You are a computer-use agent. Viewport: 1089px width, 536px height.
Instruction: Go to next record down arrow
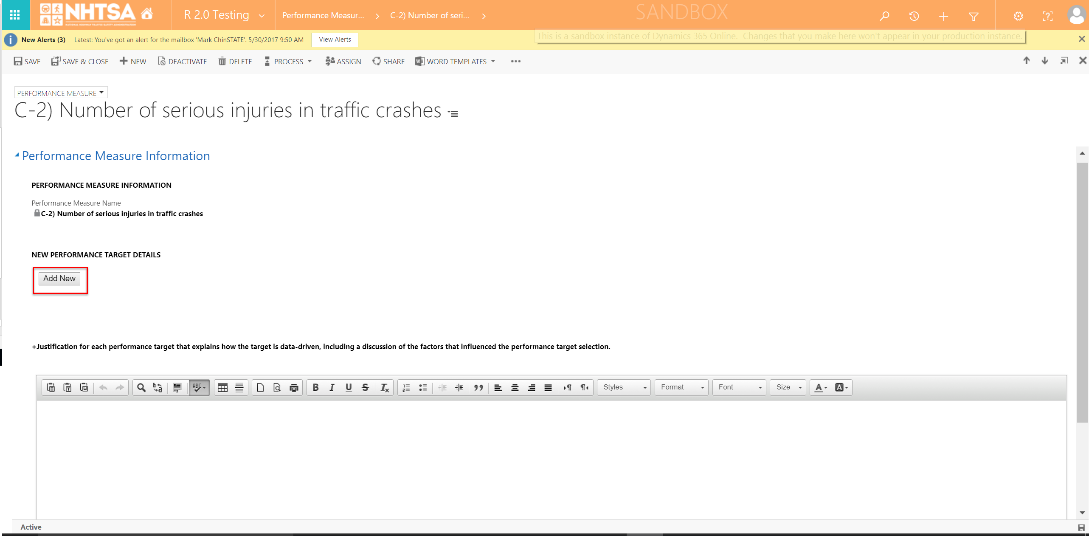point(1045,60)
